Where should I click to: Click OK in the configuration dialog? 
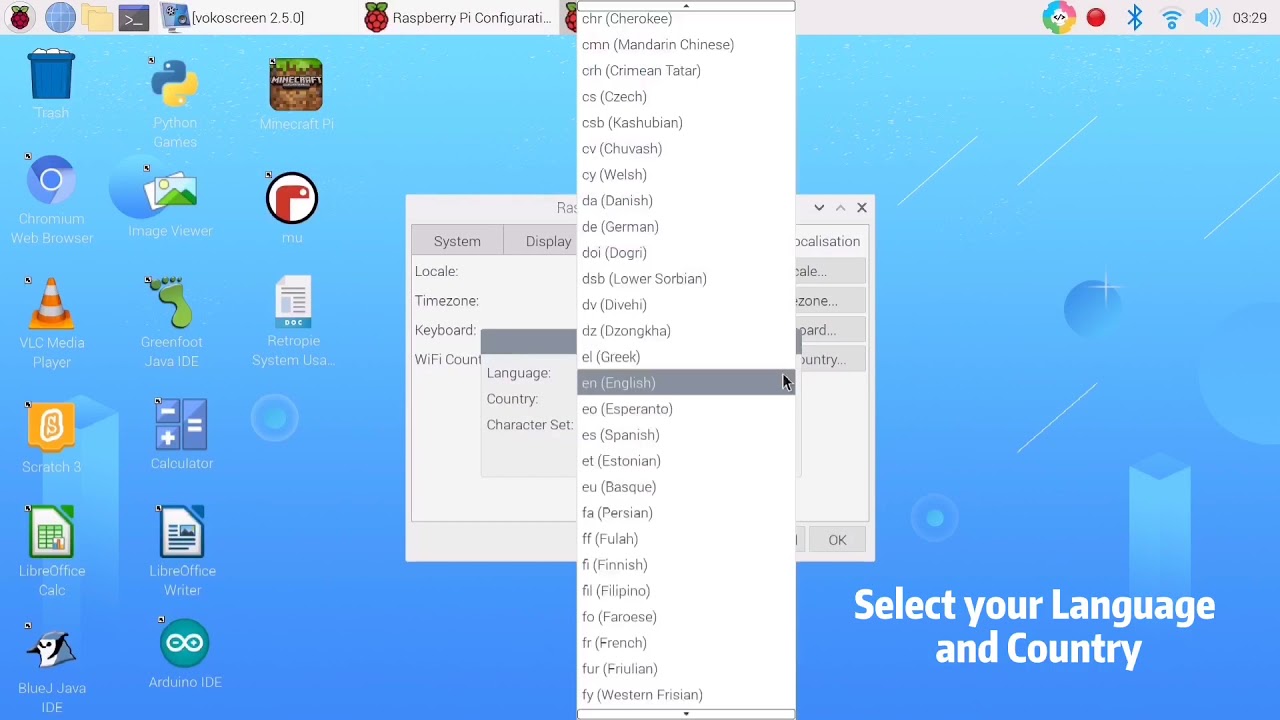coord(837,540)
